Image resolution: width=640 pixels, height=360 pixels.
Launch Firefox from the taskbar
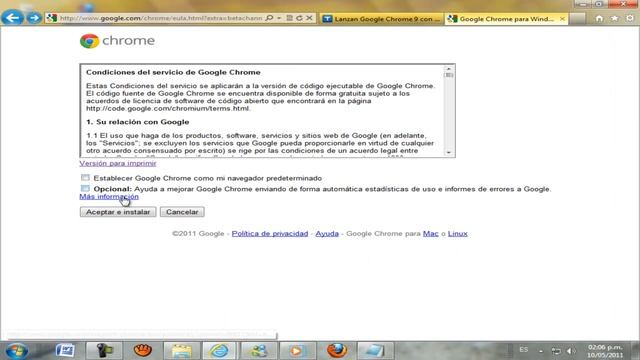pos(337,351)
